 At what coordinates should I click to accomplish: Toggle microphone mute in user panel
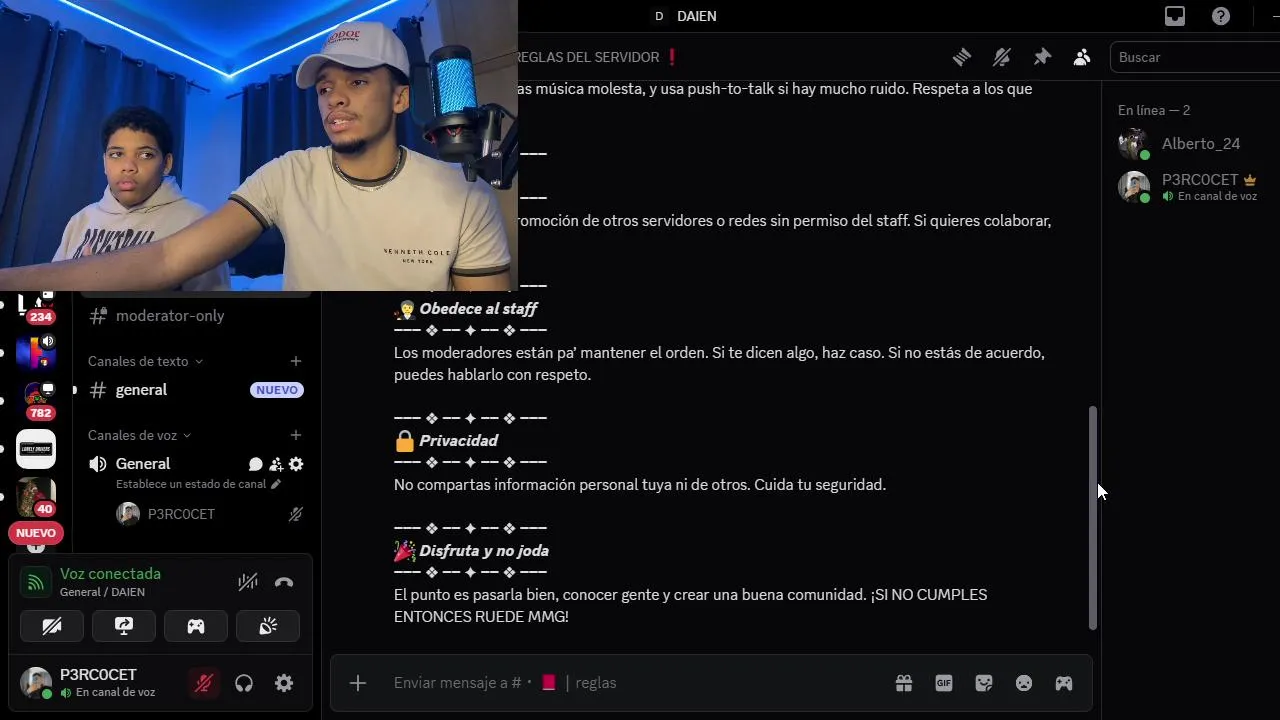tap(204, 683)
